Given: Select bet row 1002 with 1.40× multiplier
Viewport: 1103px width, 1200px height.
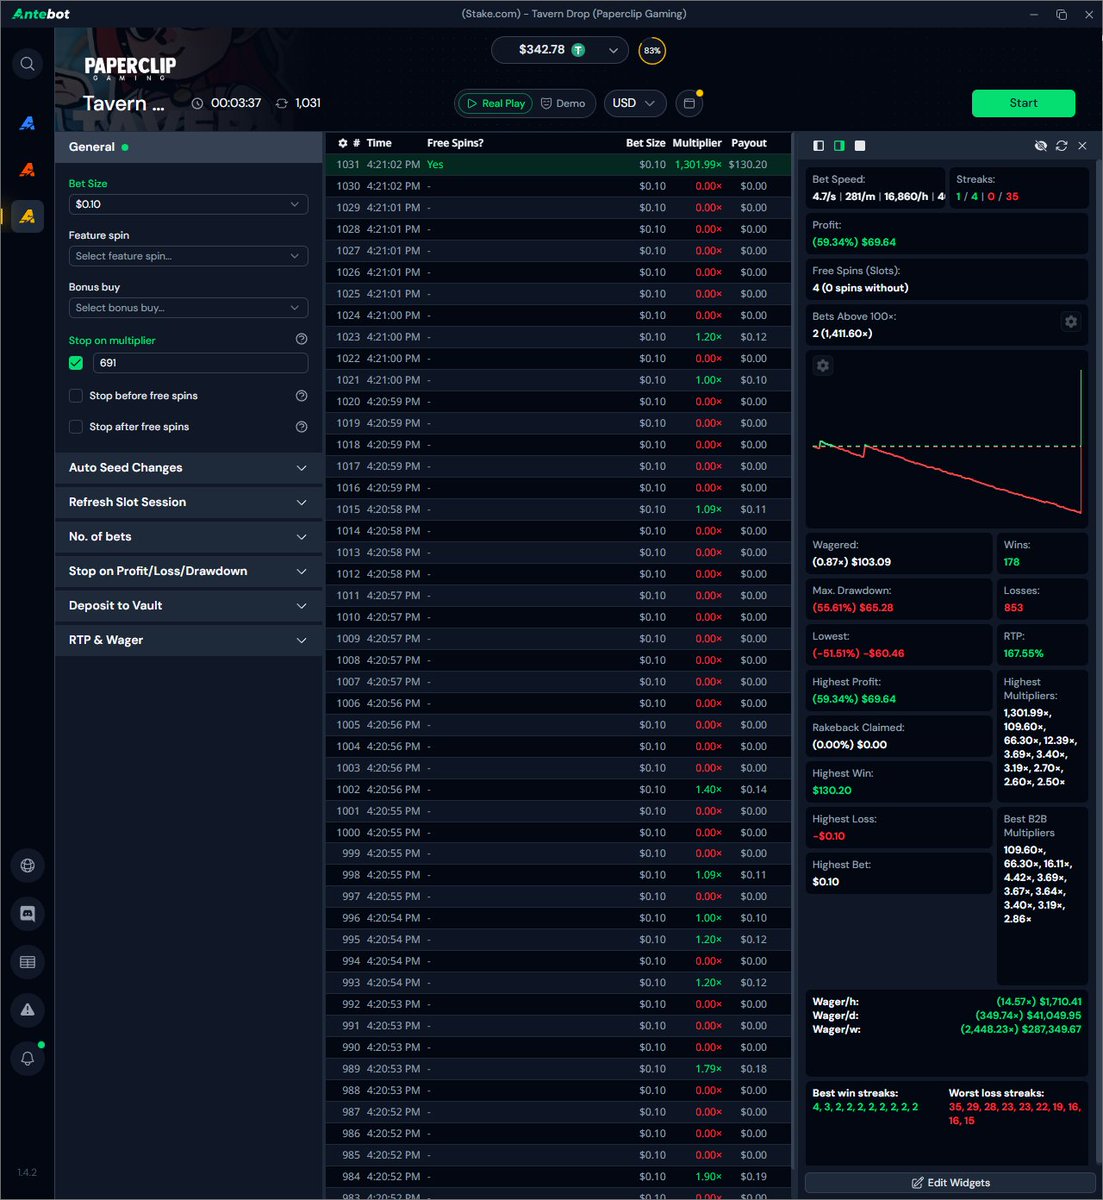Looking at the screenshot, I should click(x=557, y=790).
